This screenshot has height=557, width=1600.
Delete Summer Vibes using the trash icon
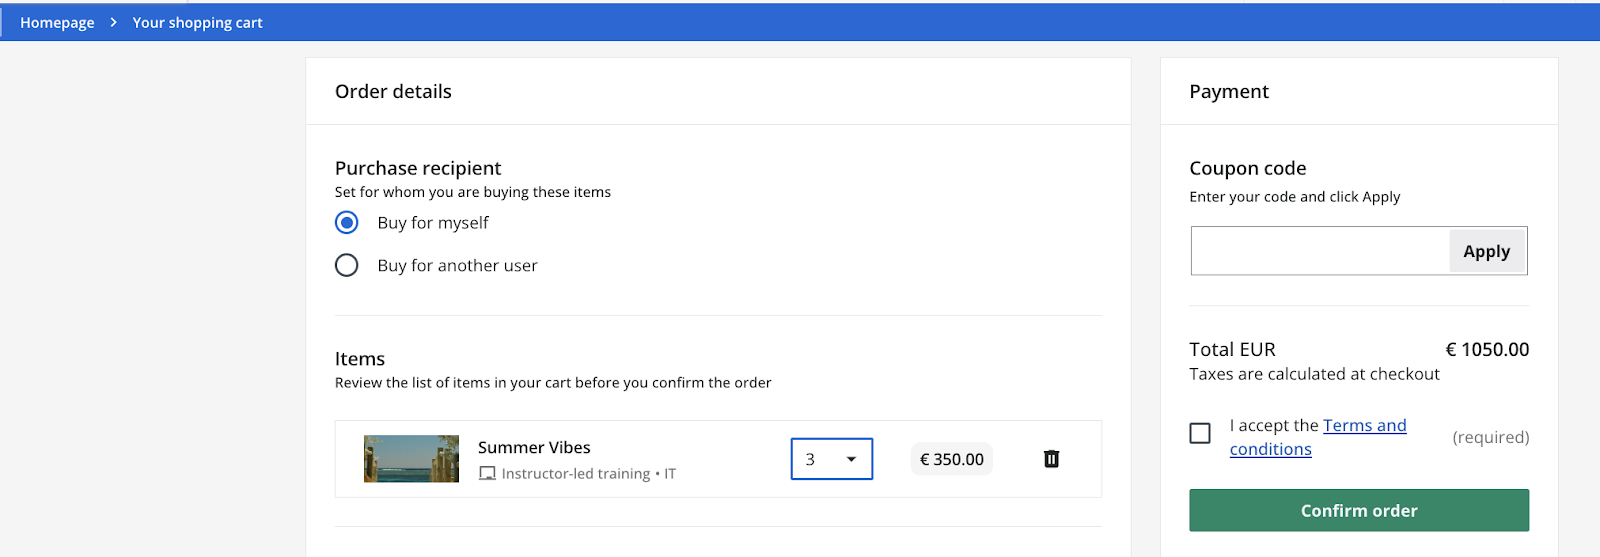point(1051,459)
